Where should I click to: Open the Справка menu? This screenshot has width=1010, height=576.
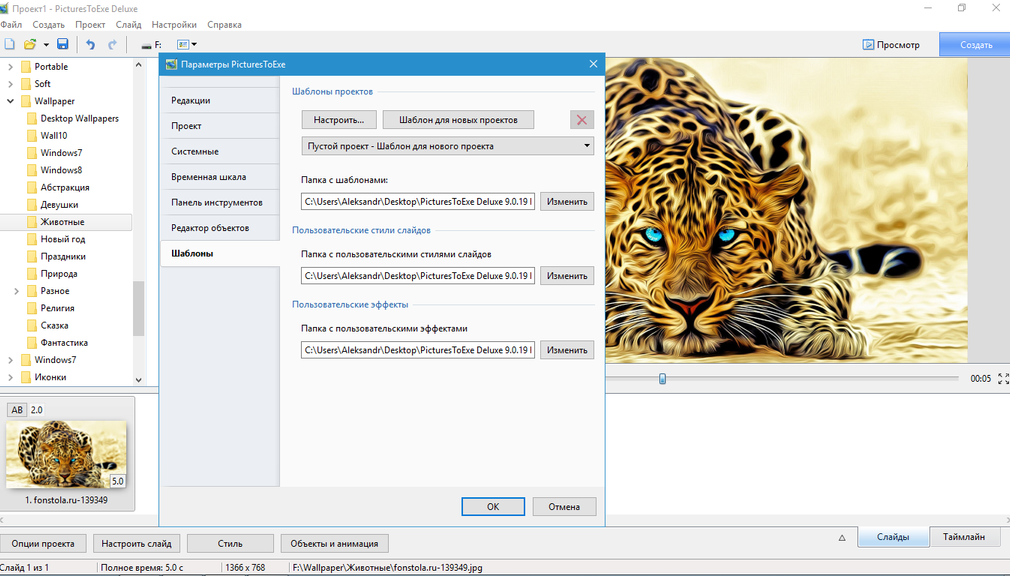[224, 24]
